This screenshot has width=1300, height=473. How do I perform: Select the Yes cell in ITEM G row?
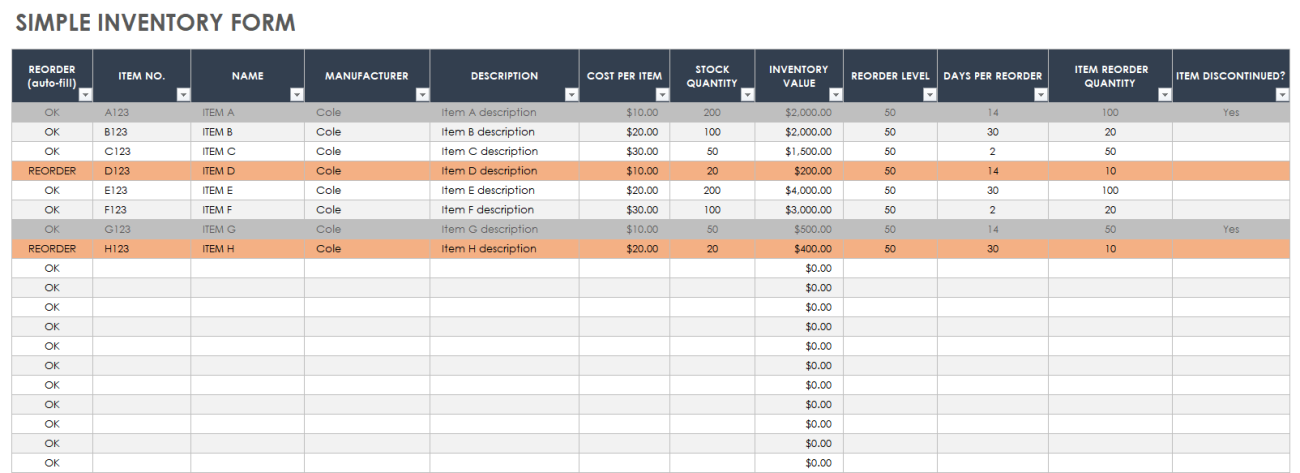pos(1230,229)
